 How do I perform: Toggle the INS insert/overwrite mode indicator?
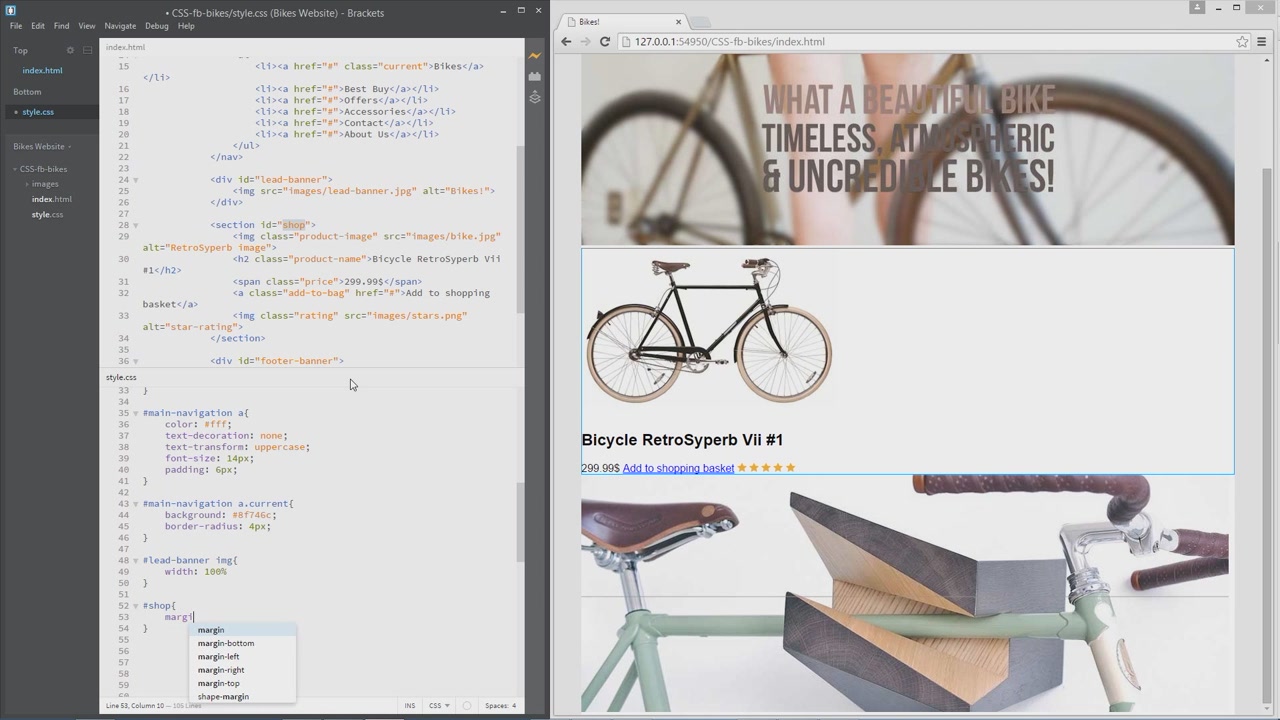pos(409,706)
